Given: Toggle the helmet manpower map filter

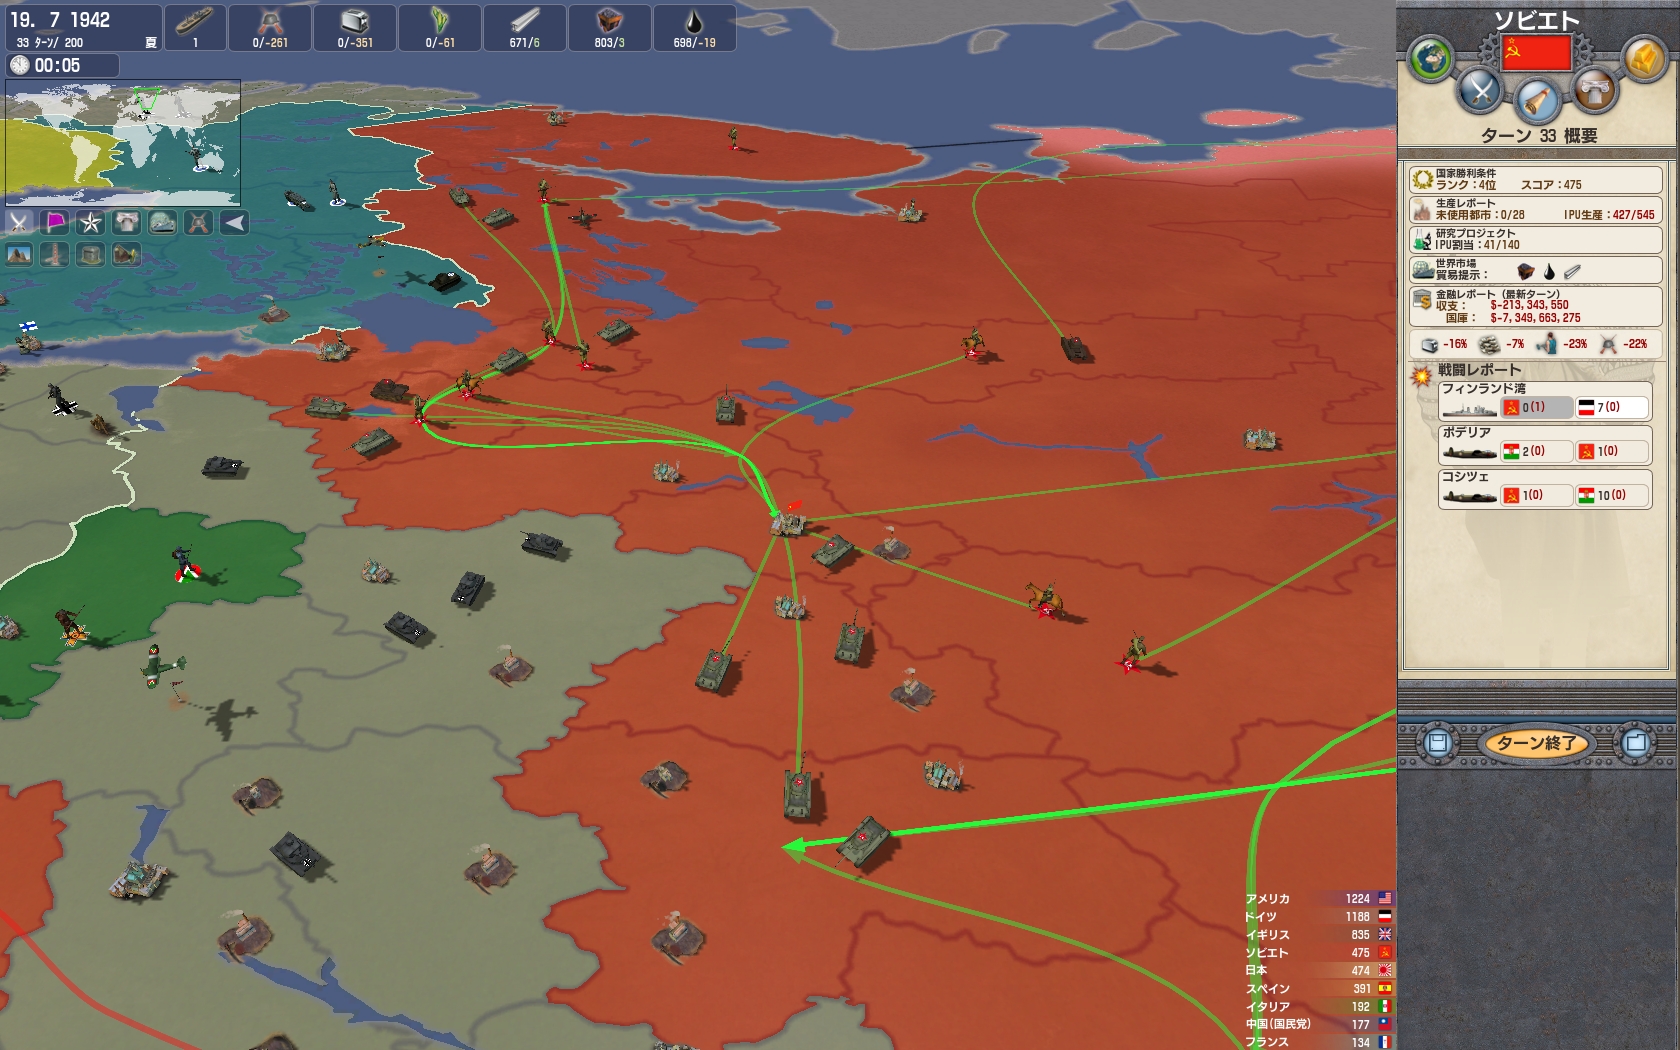Looking at the screenshot, I should tap(199, 222).
